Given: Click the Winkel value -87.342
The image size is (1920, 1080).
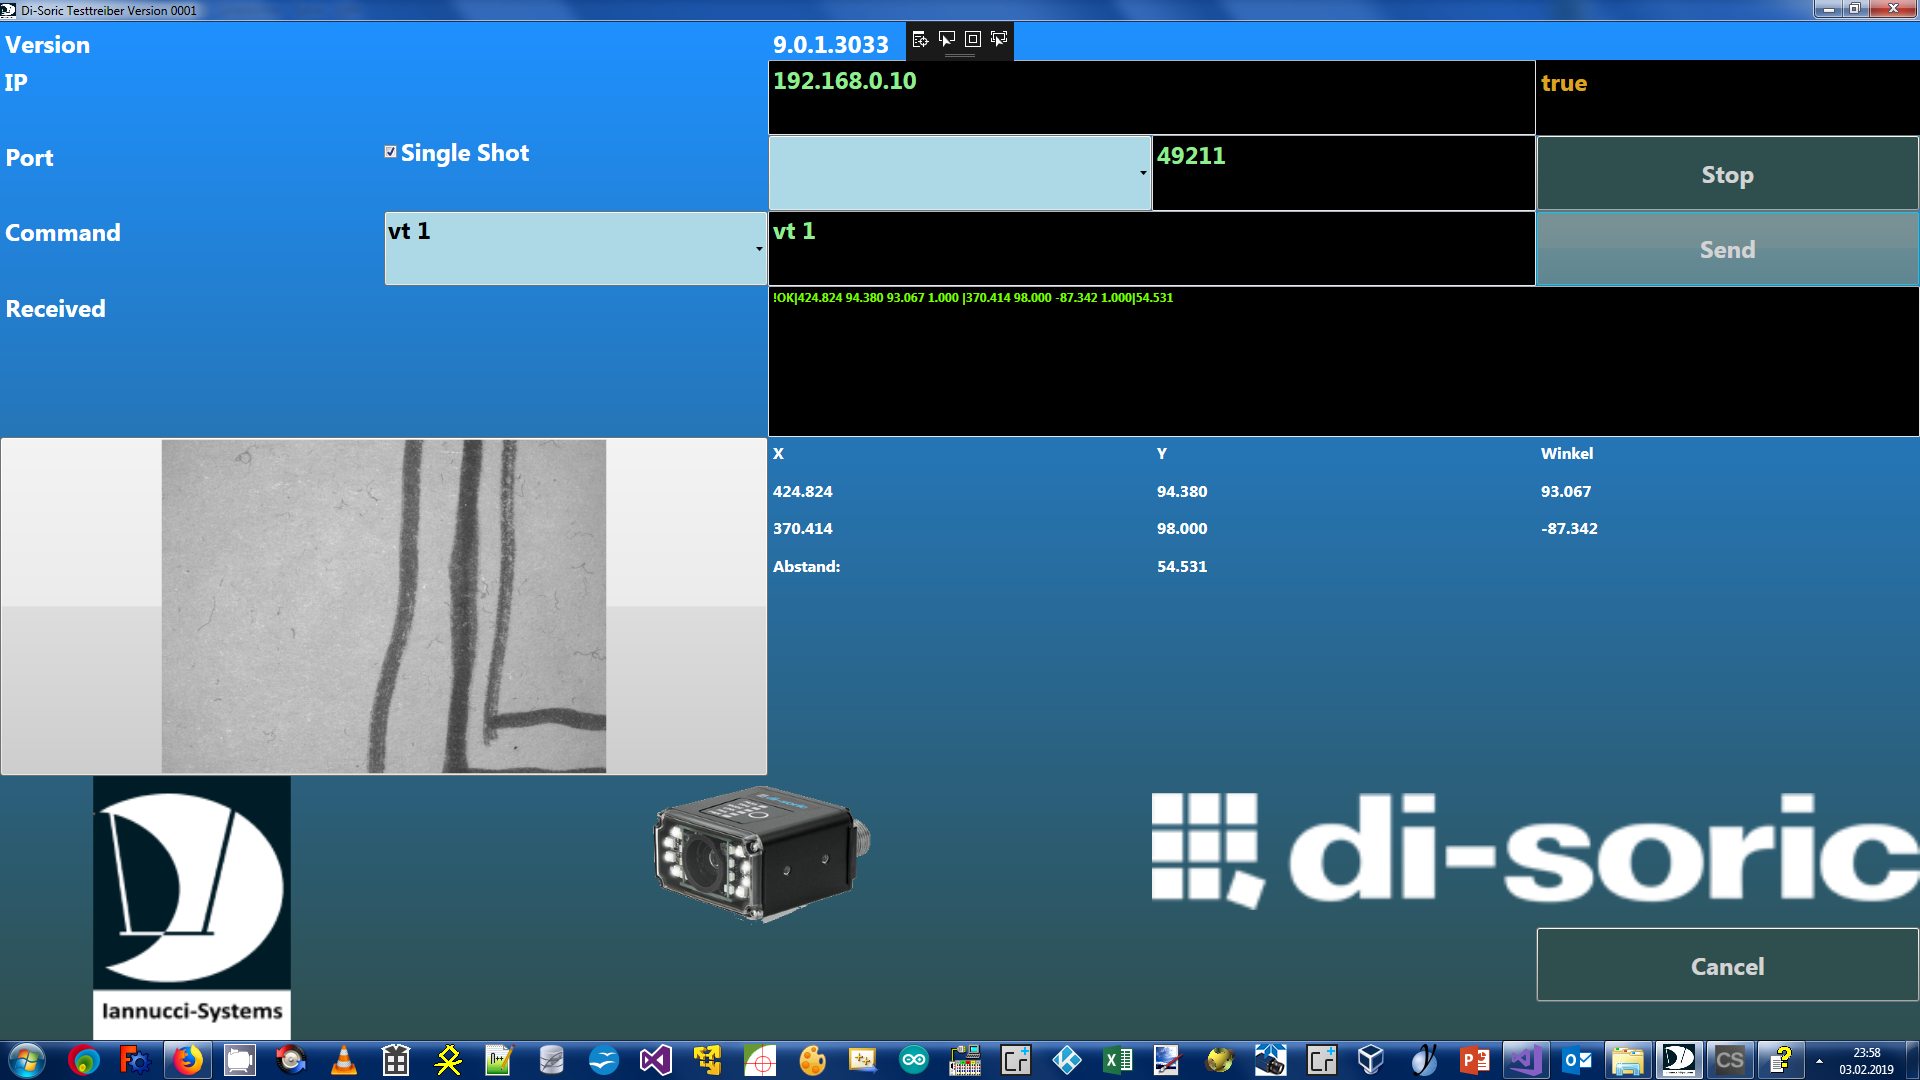Looking at the screenshot, I should point(1569,528).
